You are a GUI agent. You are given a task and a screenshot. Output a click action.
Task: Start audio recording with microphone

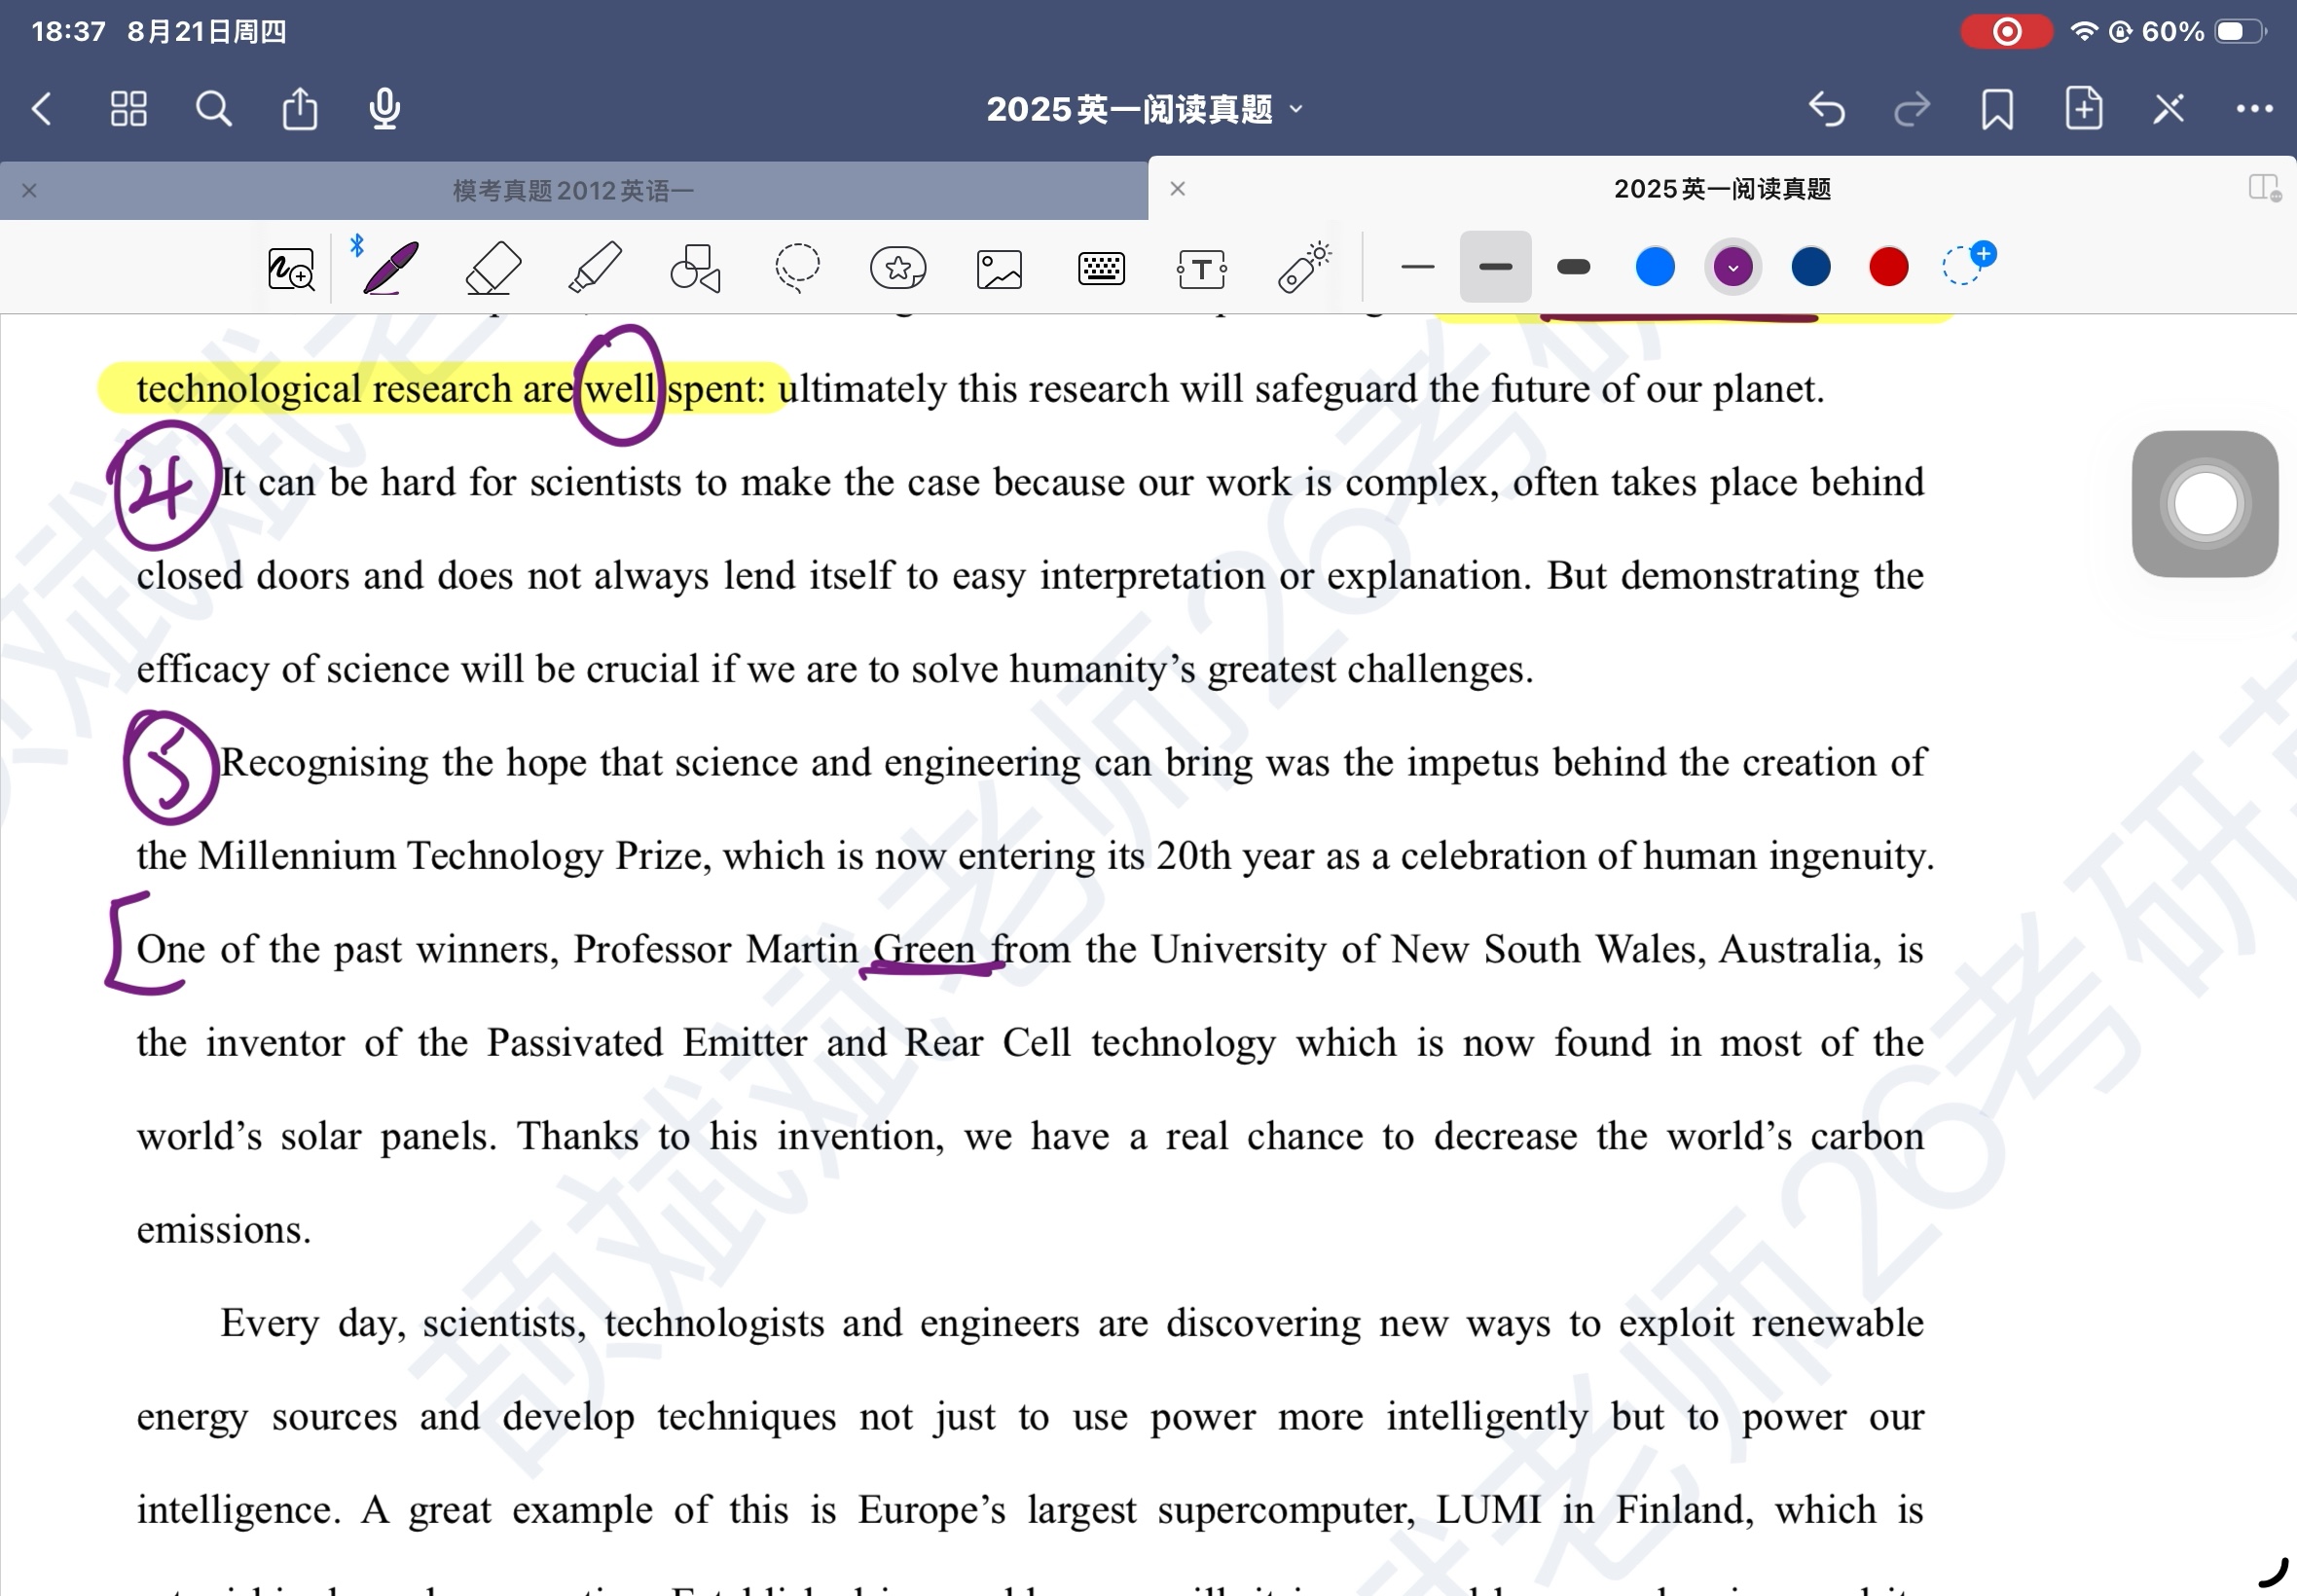385,108
